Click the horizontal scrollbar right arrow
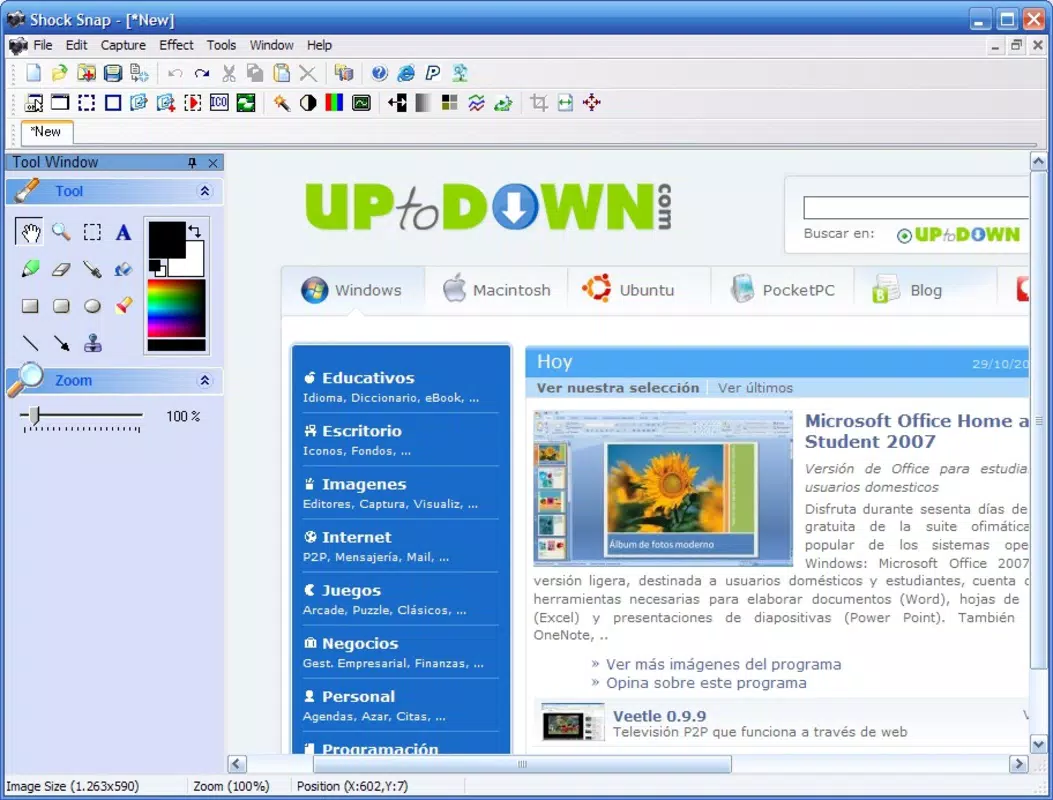Screen dimensions: 1053x800 coord(1019,764)
